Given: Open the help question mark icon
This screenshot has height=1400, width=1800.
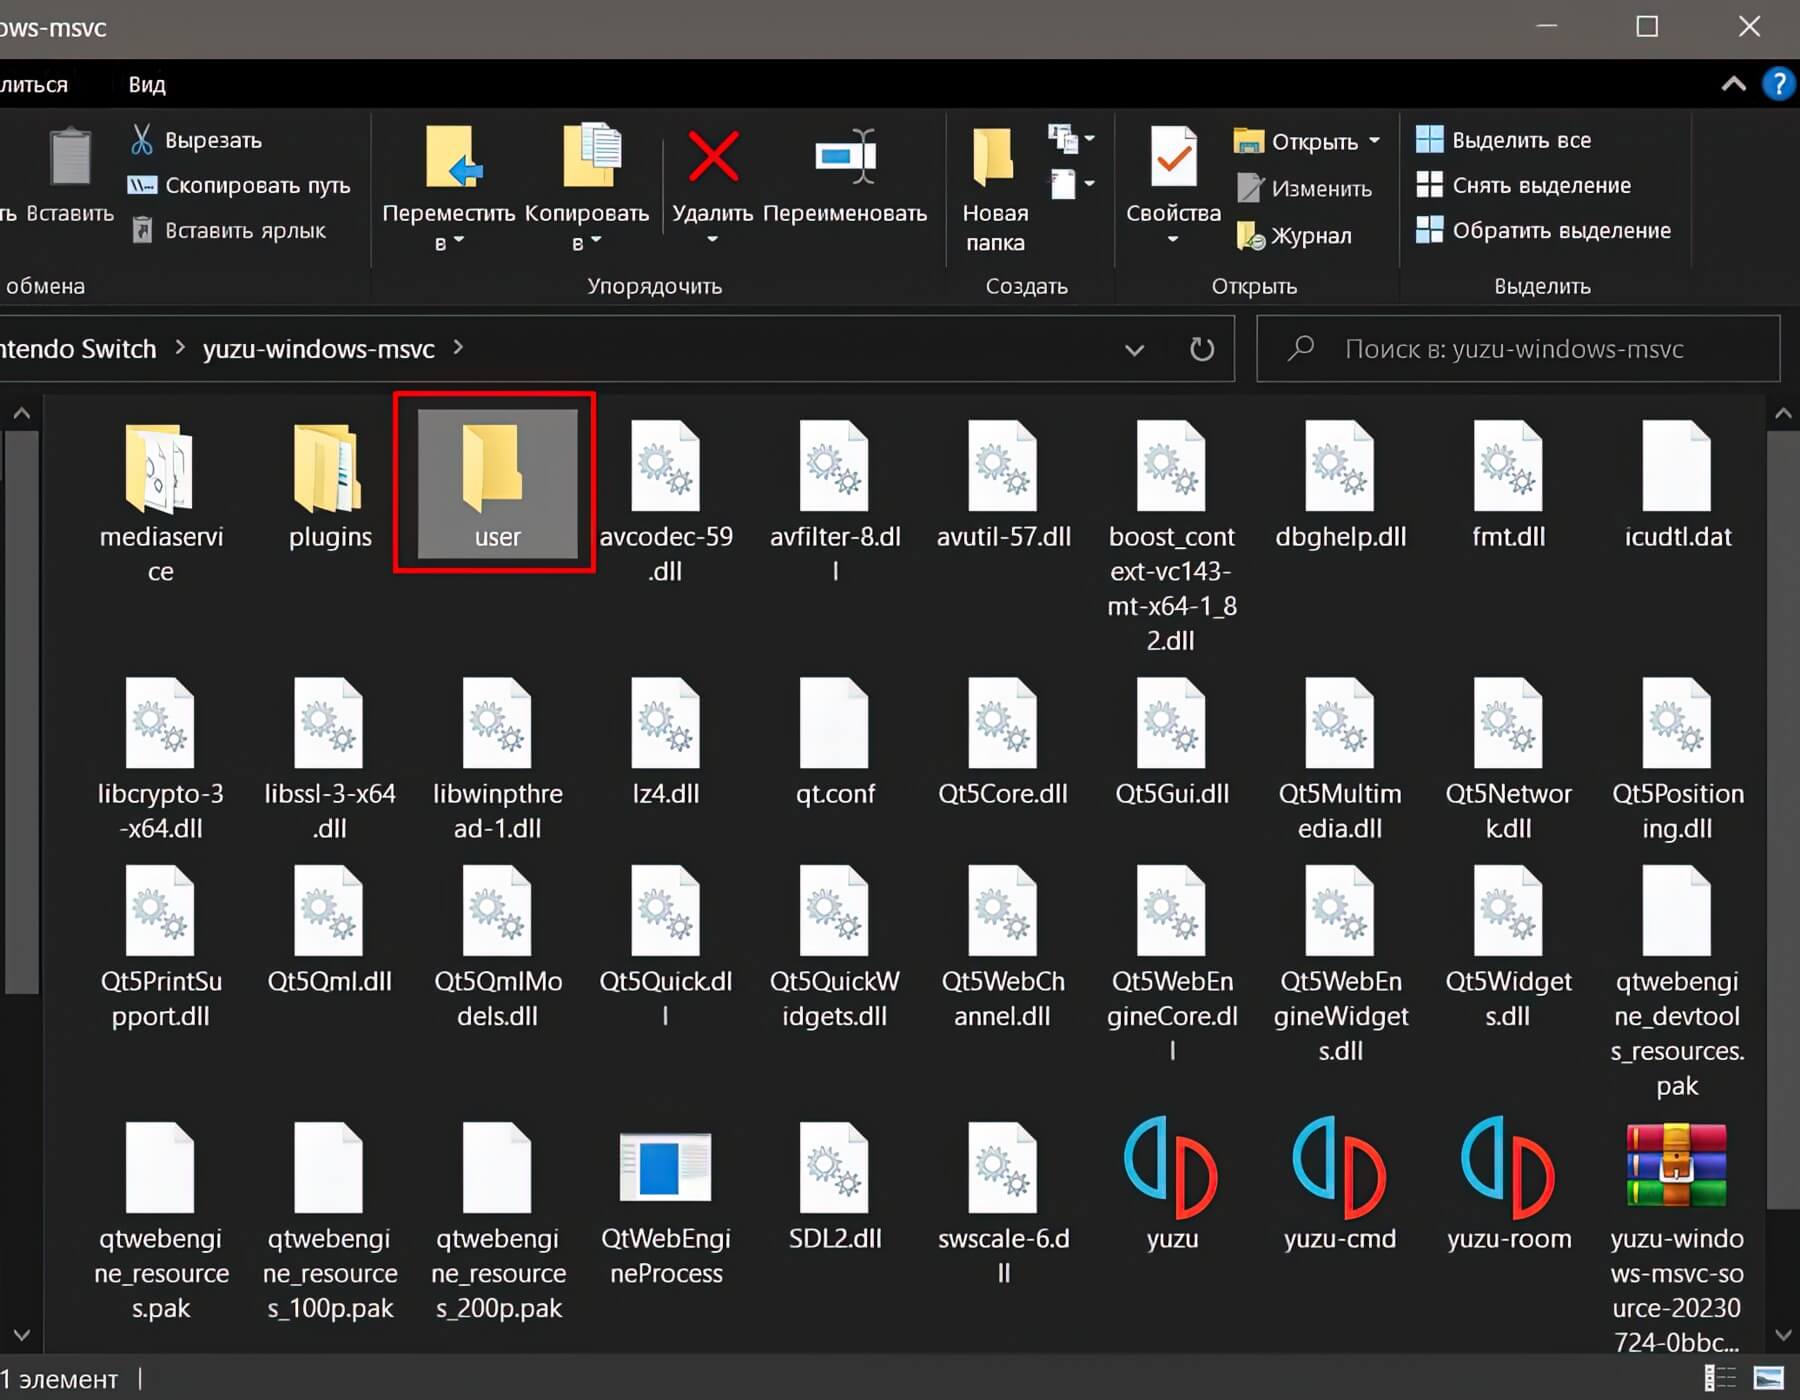Looking at the screenshot, I should [x=1778, y=84].
